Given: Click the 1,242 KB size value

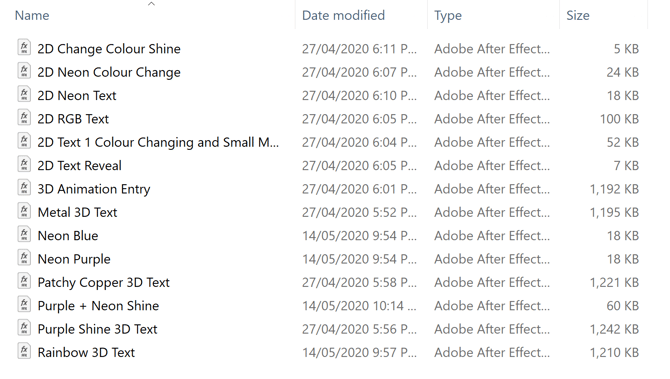Looking at the screenshot, I should tap(614, 329).
